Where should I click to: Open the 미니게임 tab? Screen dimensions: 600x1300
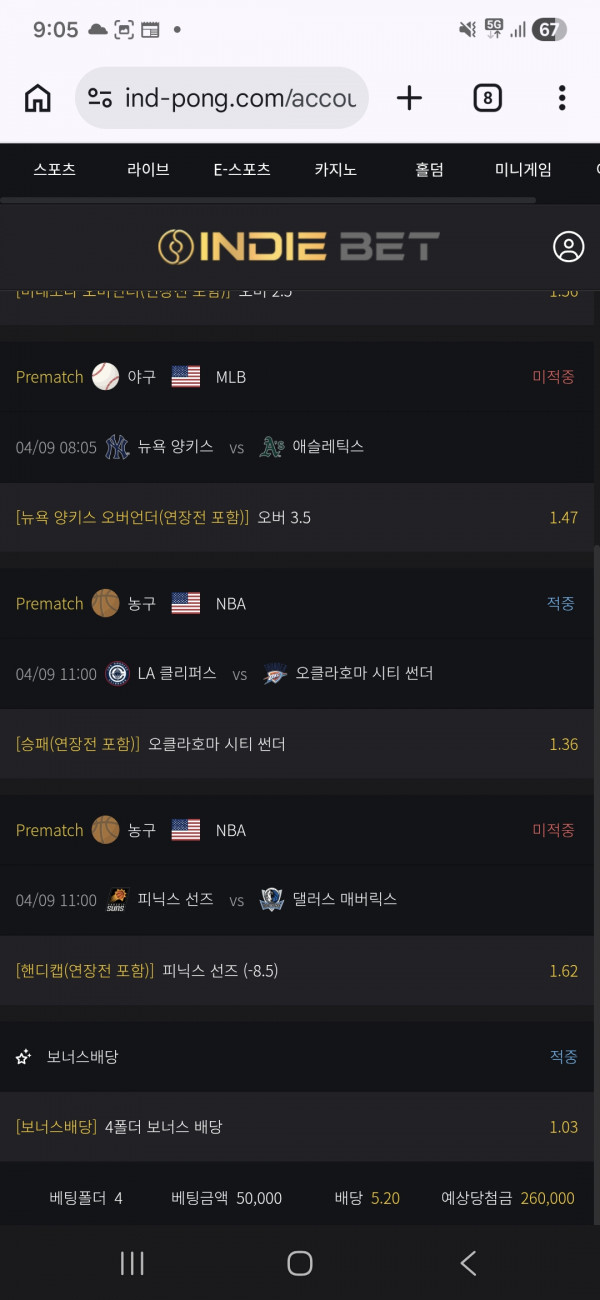pyautogui.click(x=523, y=170)
